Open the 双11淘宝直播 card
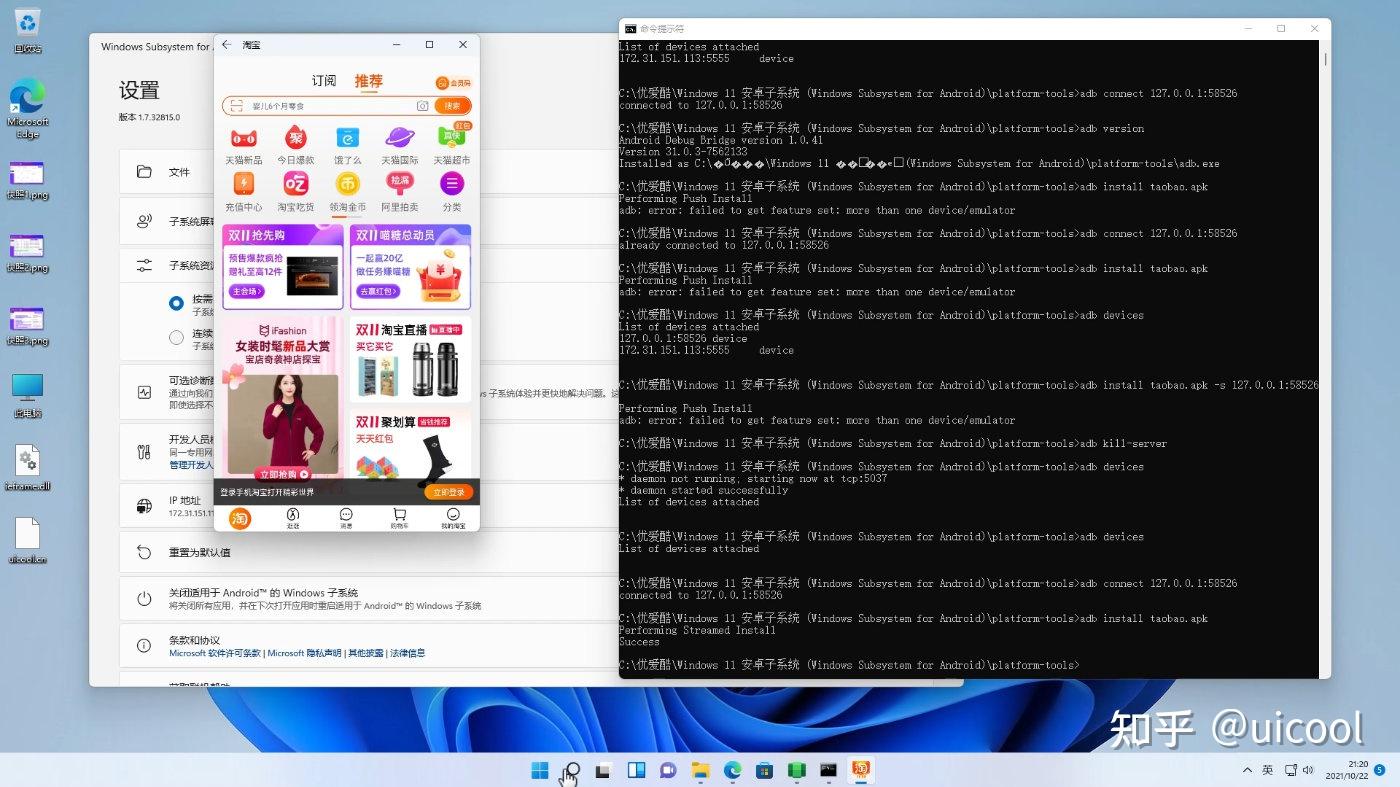Screen dimensions: 1400x787 (x=410, y=360)
